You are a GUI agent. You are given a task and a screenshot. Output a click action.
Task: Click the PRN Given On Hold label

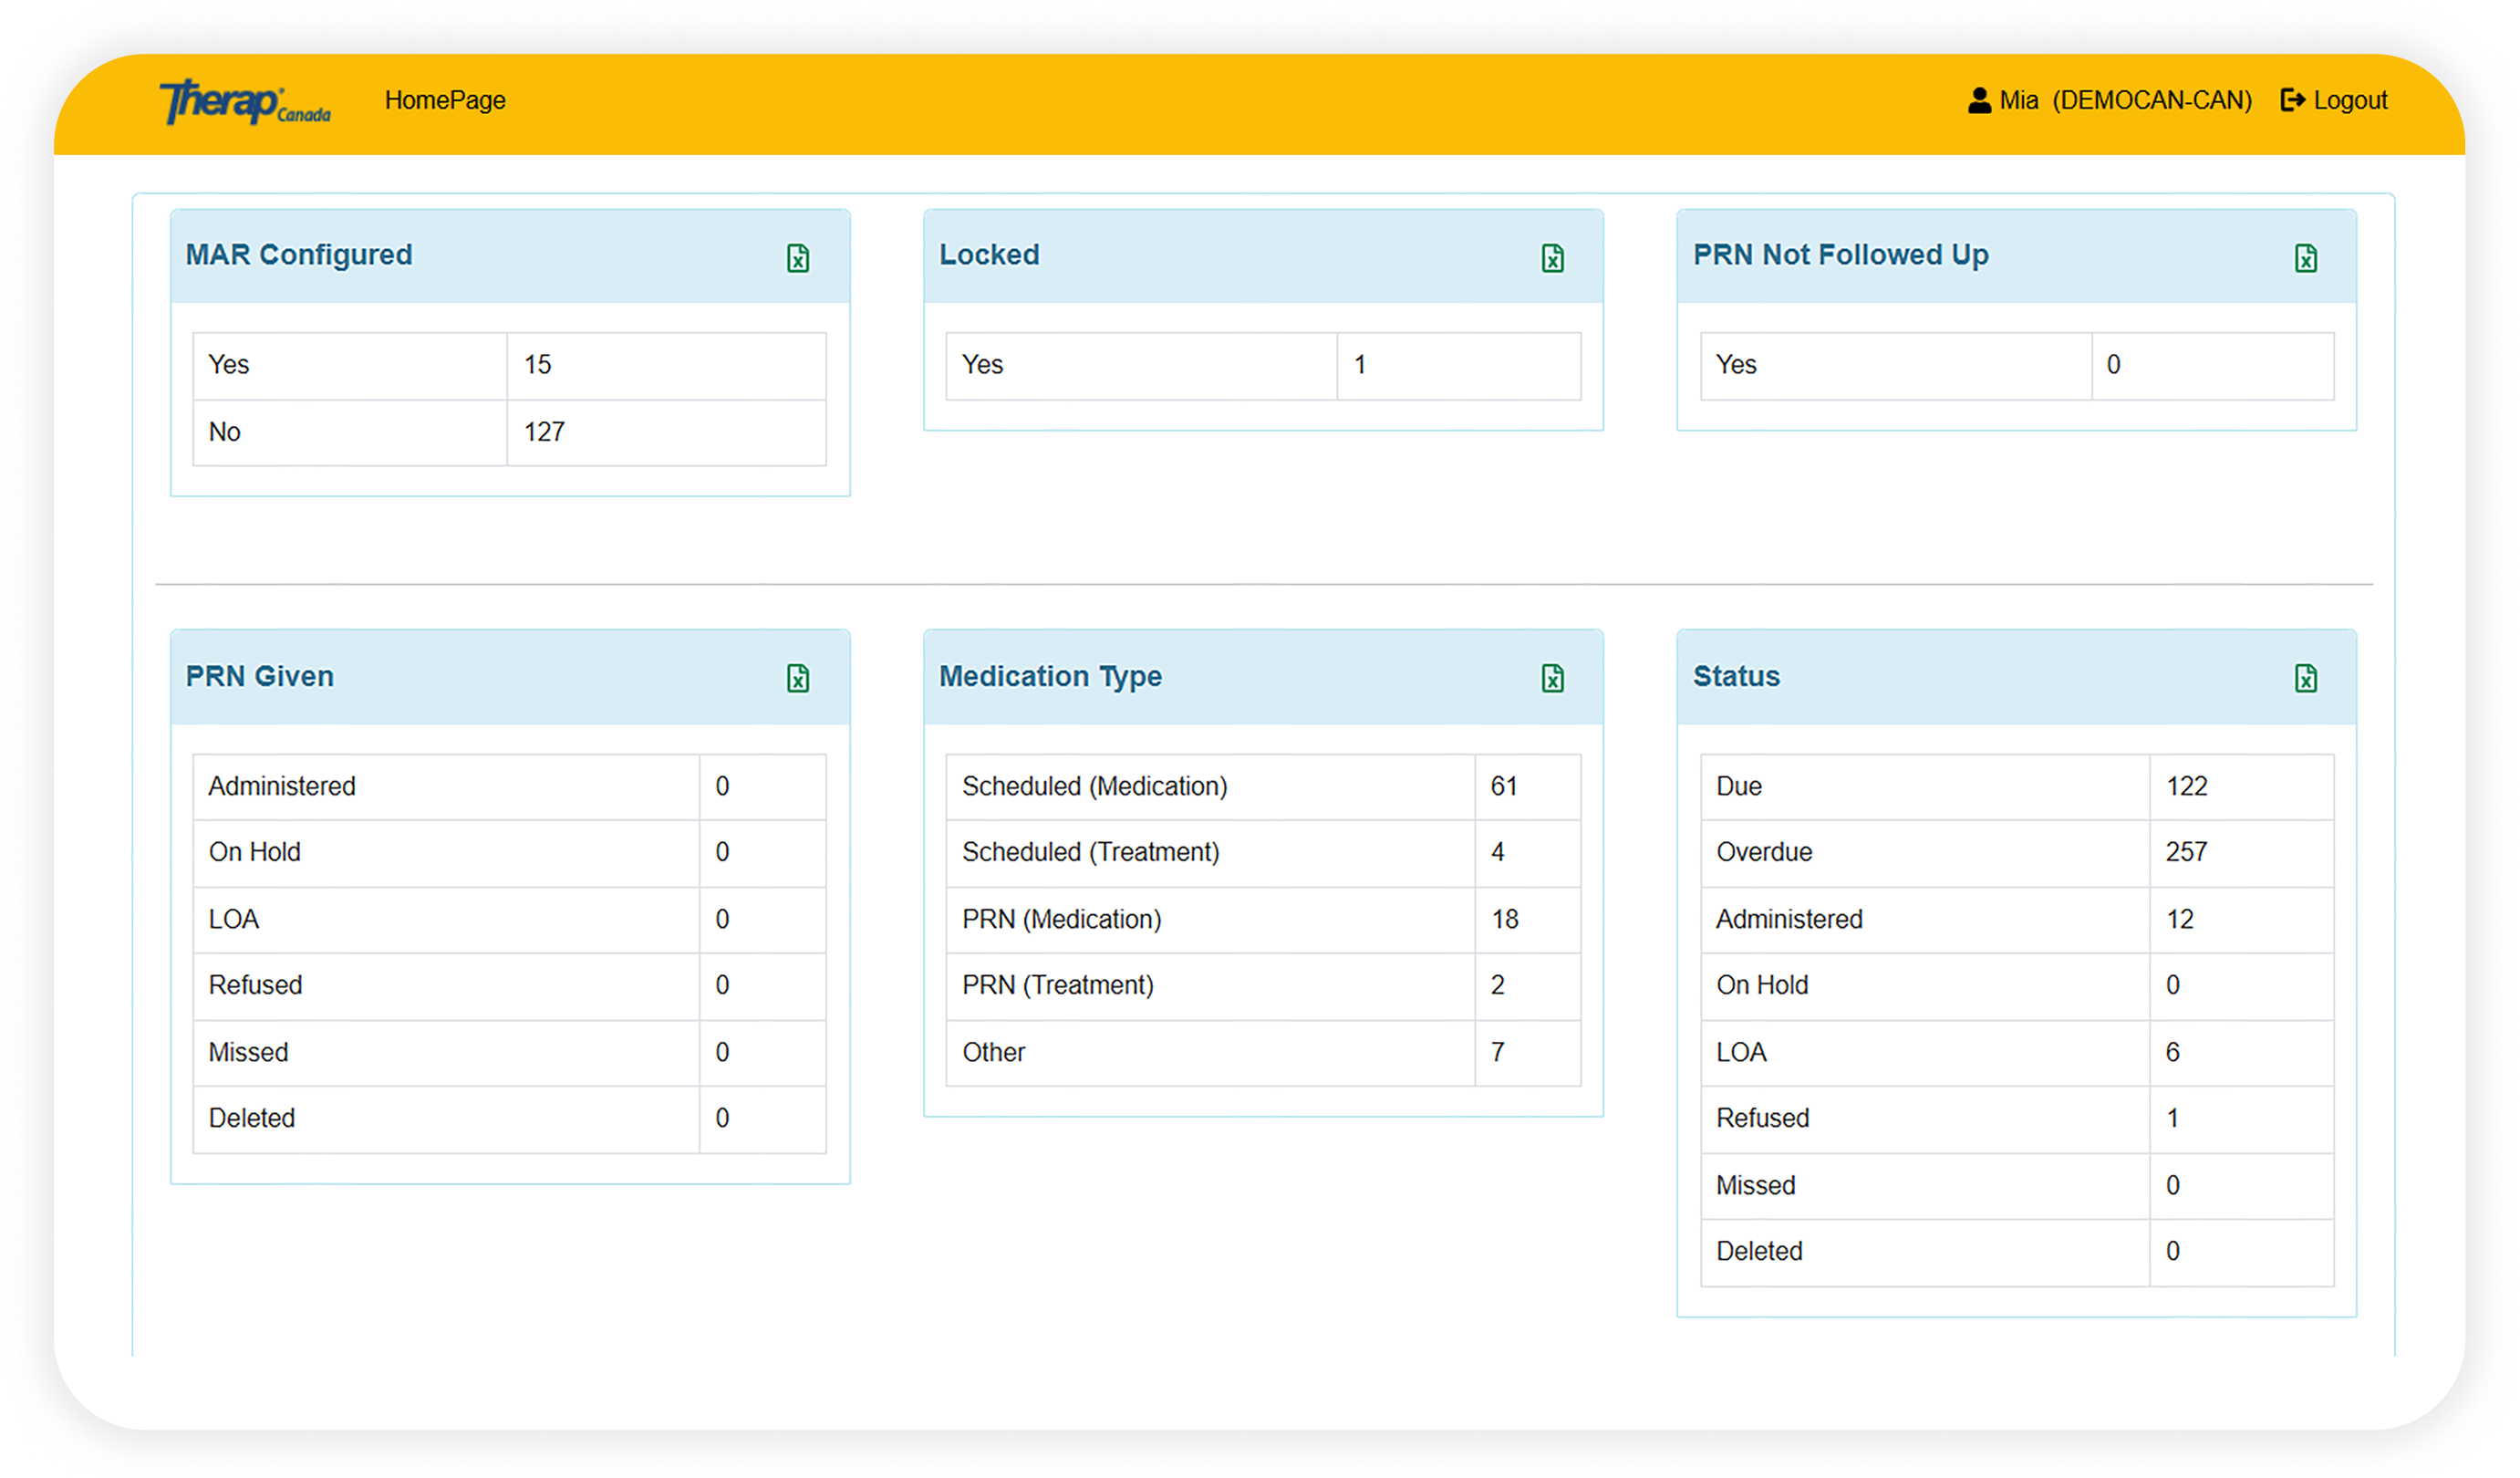click(254, 852)
